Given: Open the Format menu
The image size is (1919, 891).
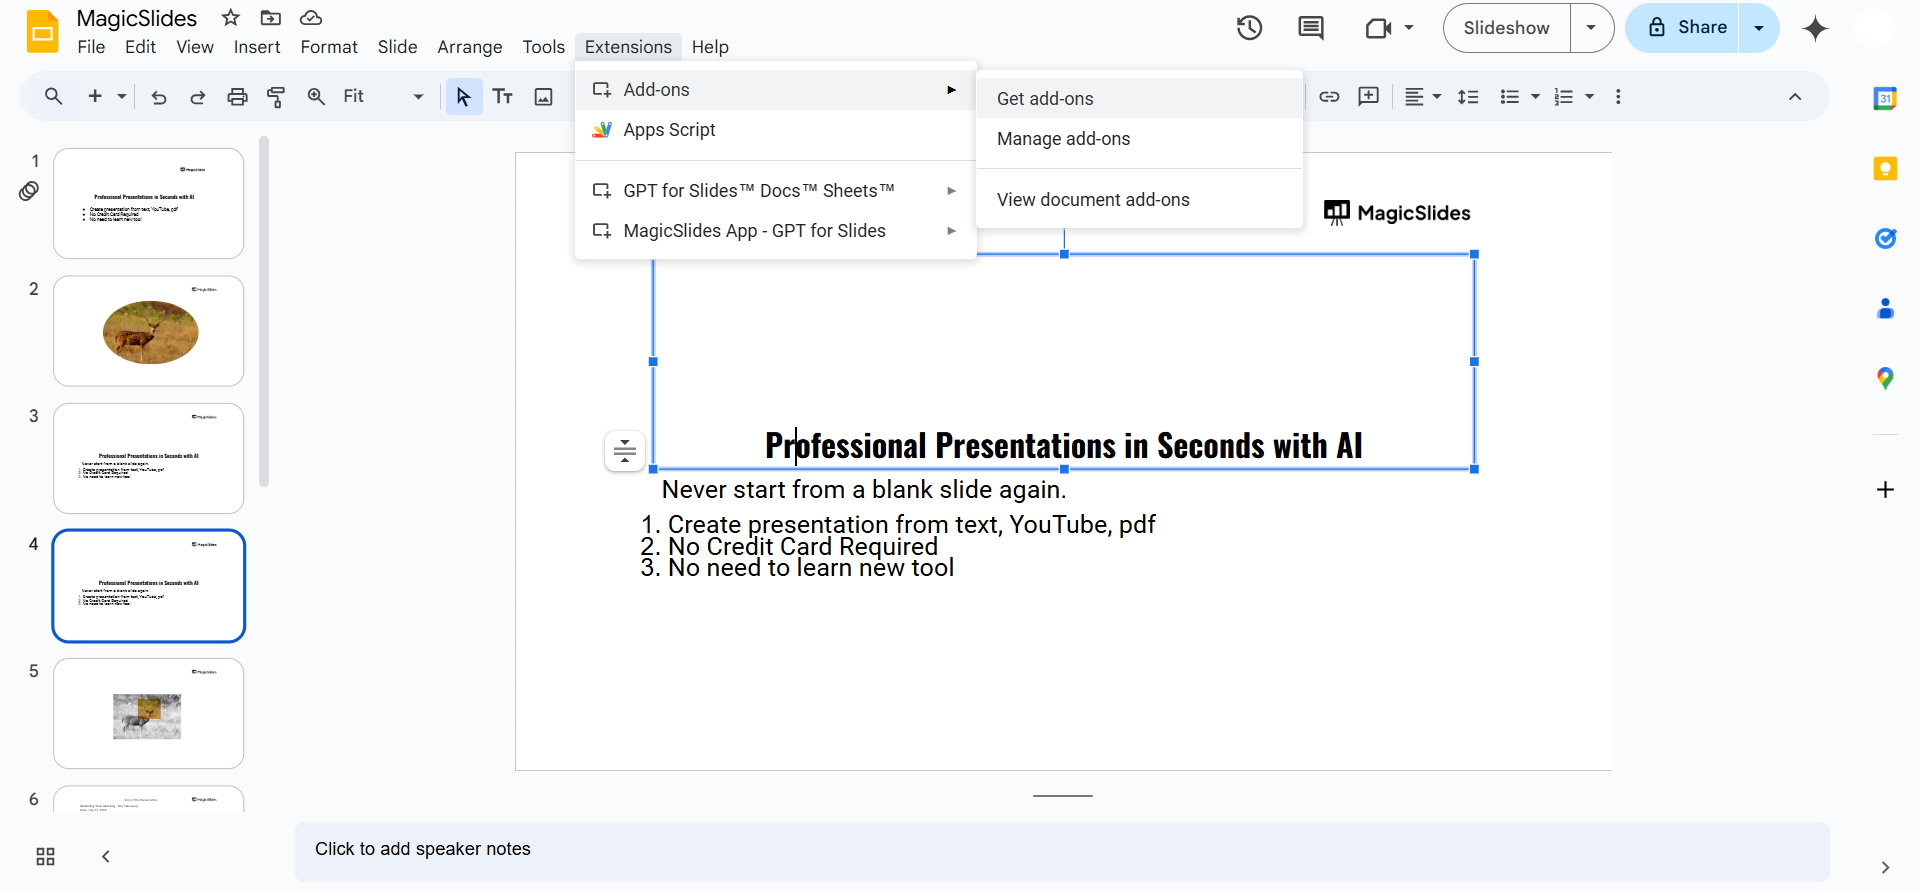Looking at the screenshot, I should pos(329,47).
